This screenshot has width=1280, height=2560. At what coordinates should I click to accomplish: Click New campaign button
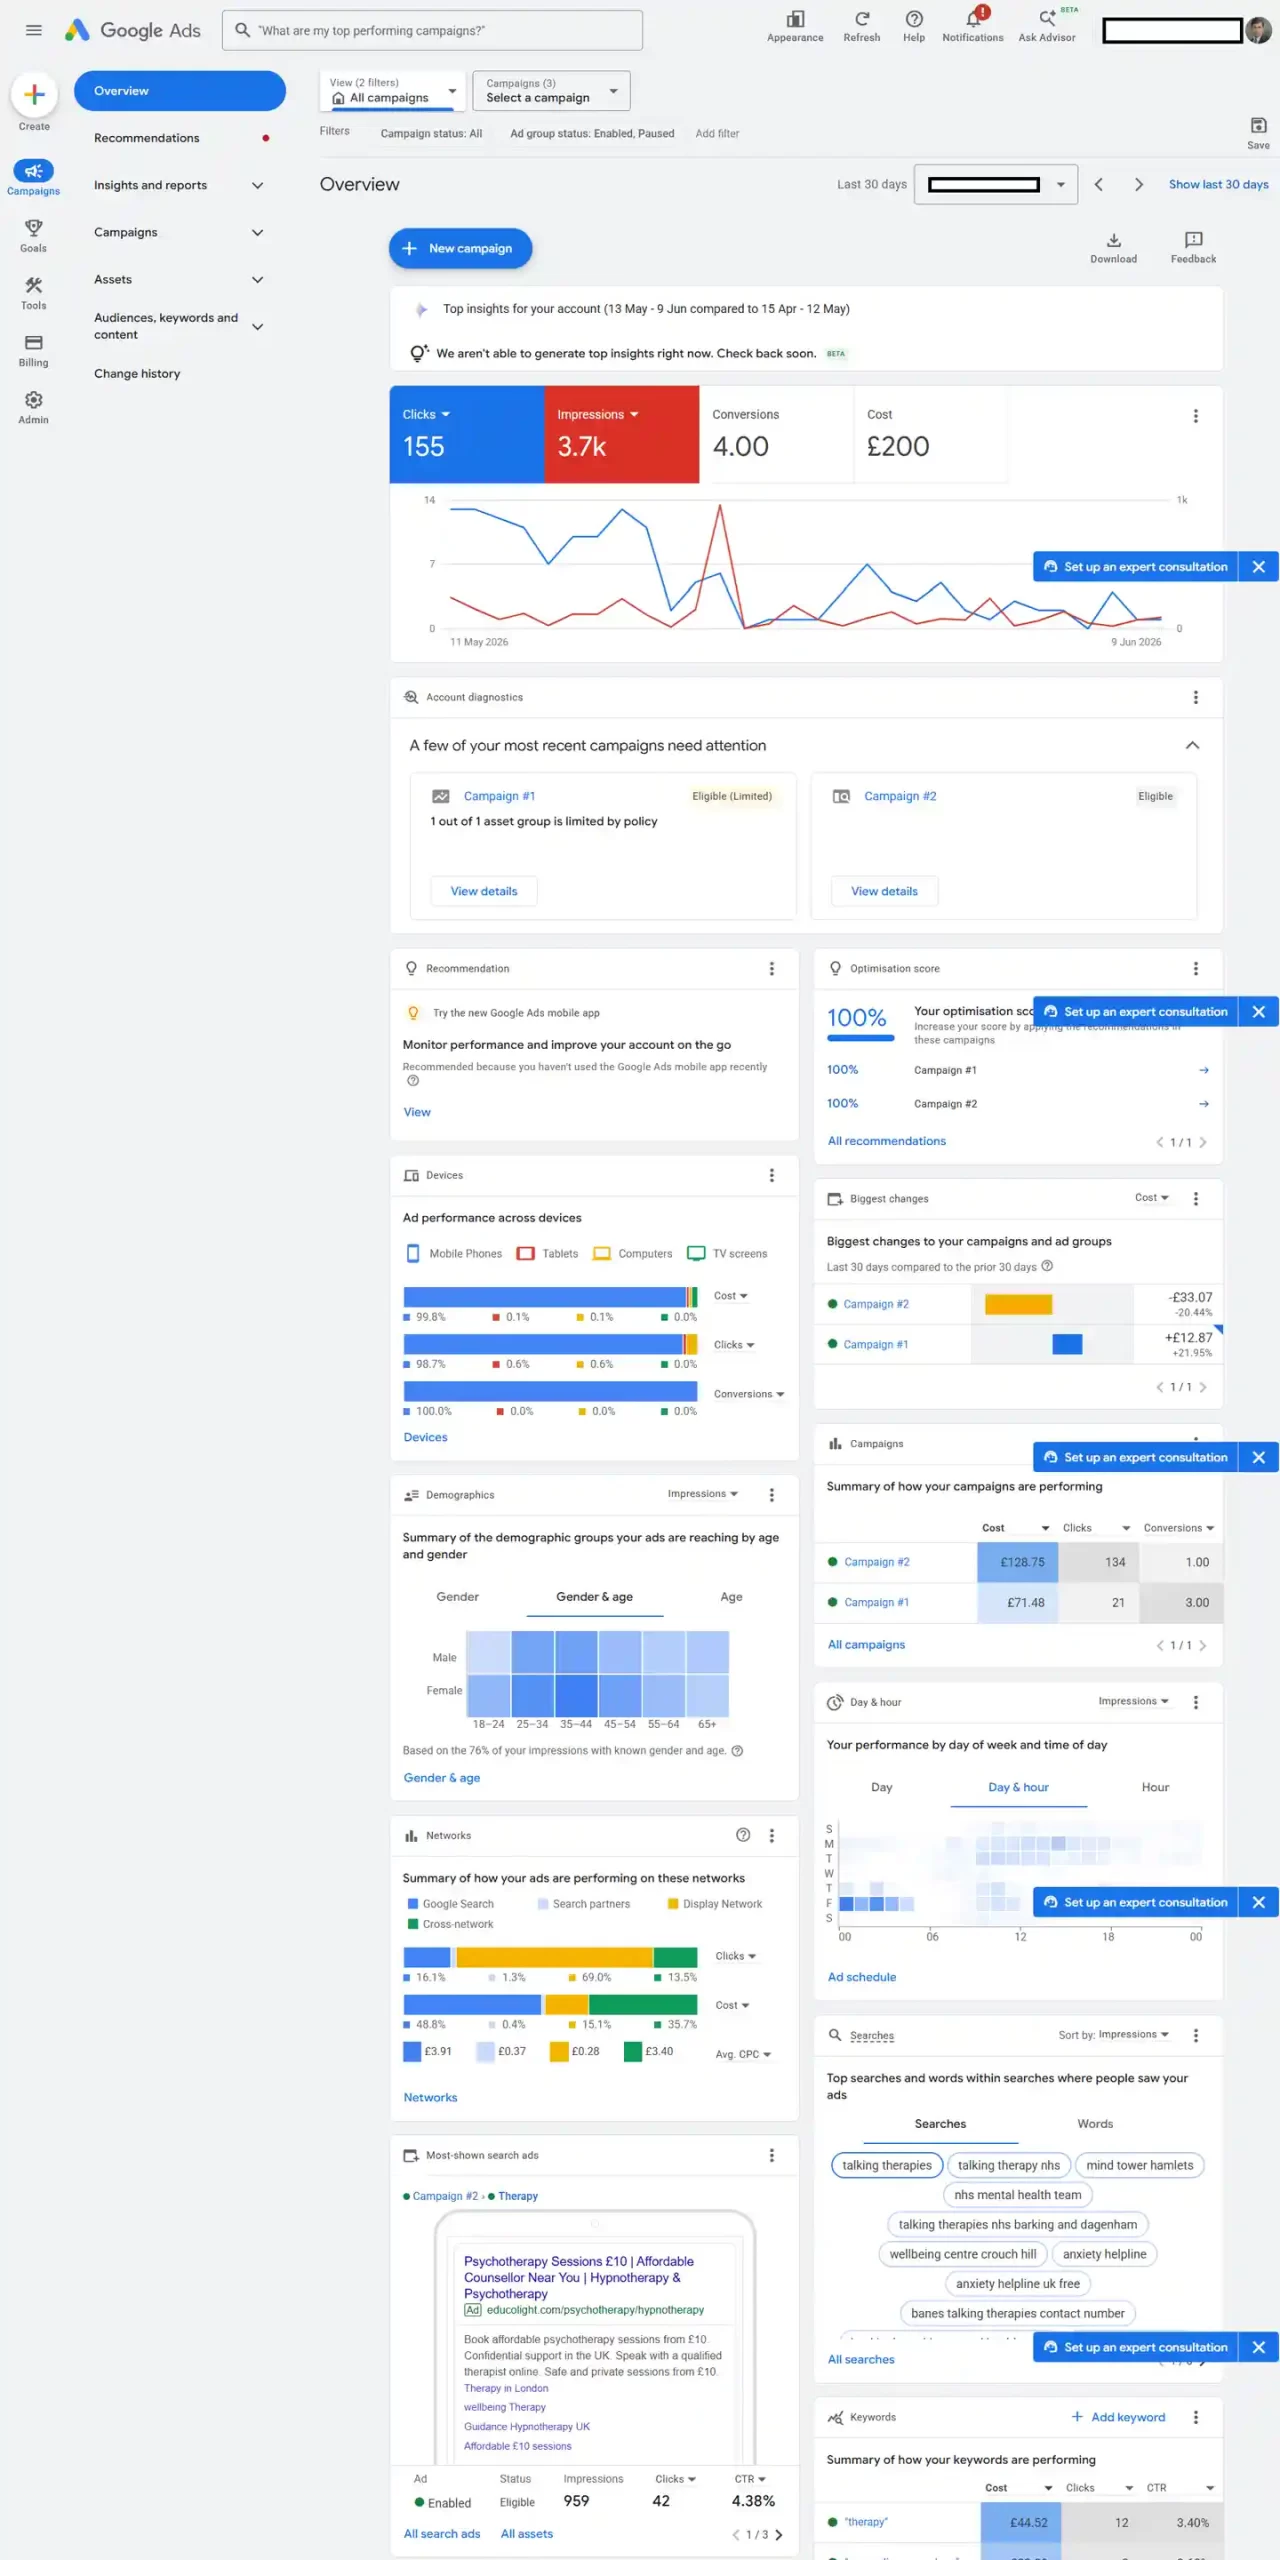click(460, 248)
